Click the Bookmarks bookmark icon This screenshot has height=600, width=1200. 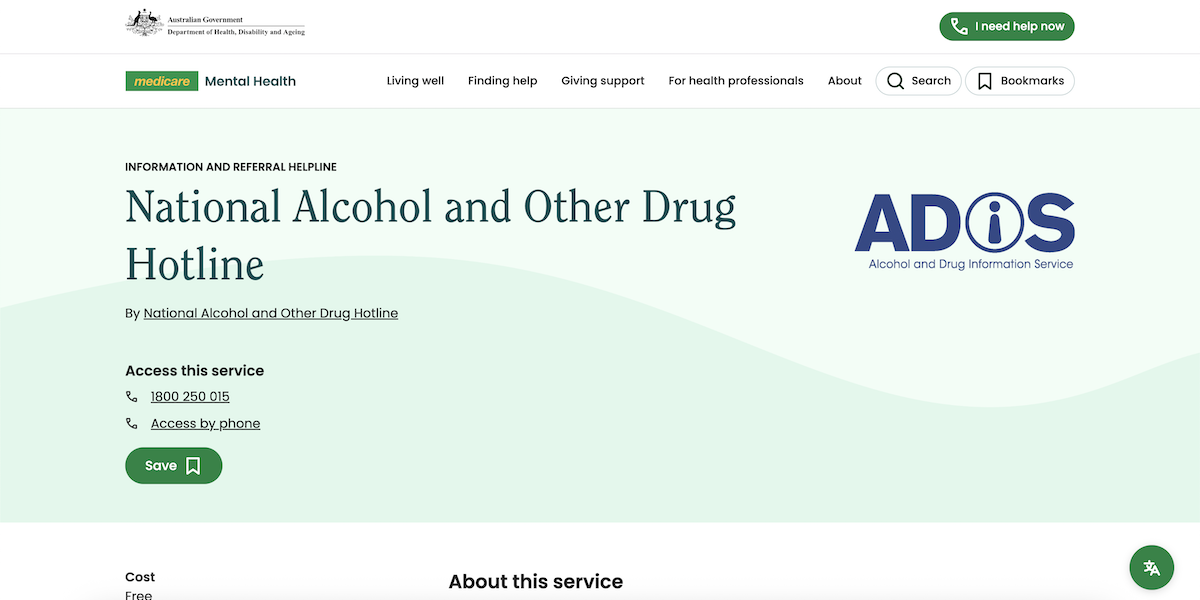click(x=984, y=80)
